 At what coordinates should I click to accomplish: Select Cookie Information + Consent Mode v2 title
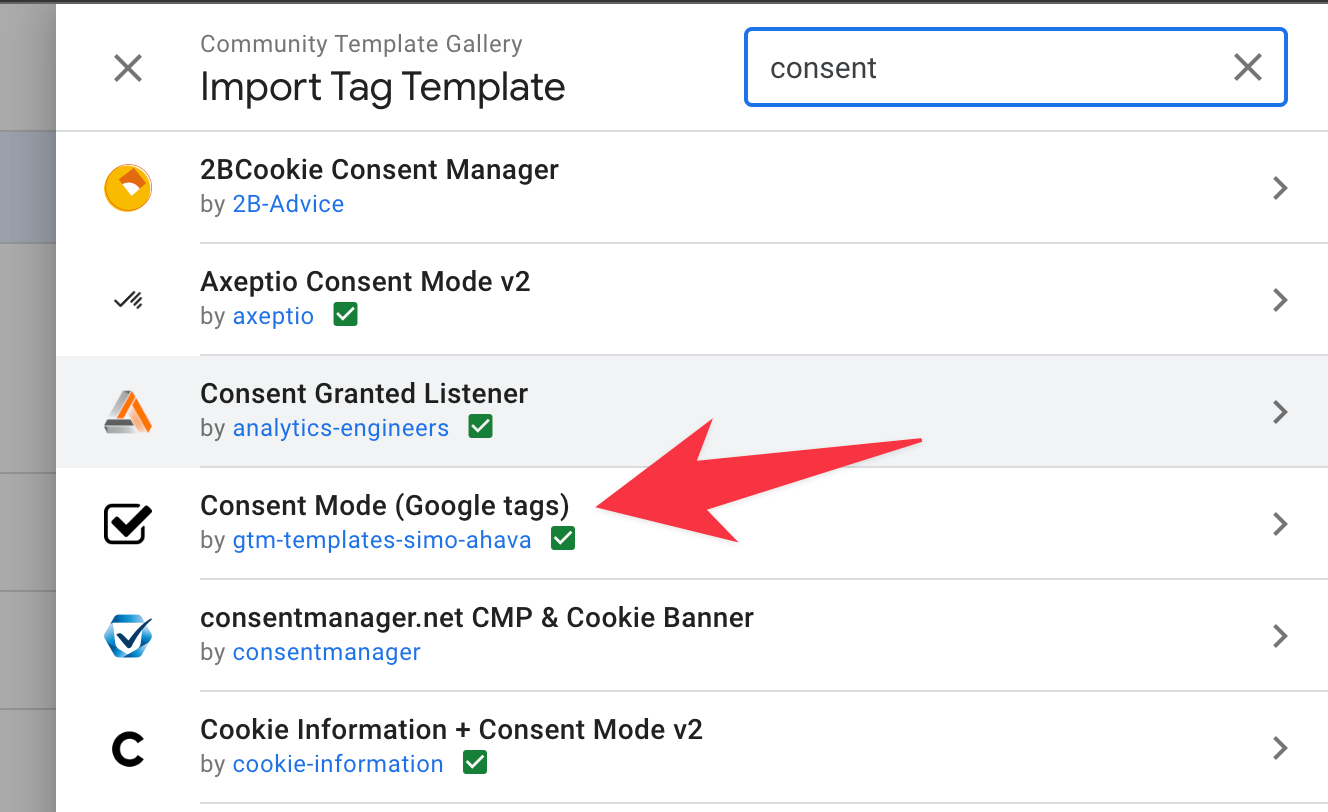pyautogui.click(x=452, y=730)
